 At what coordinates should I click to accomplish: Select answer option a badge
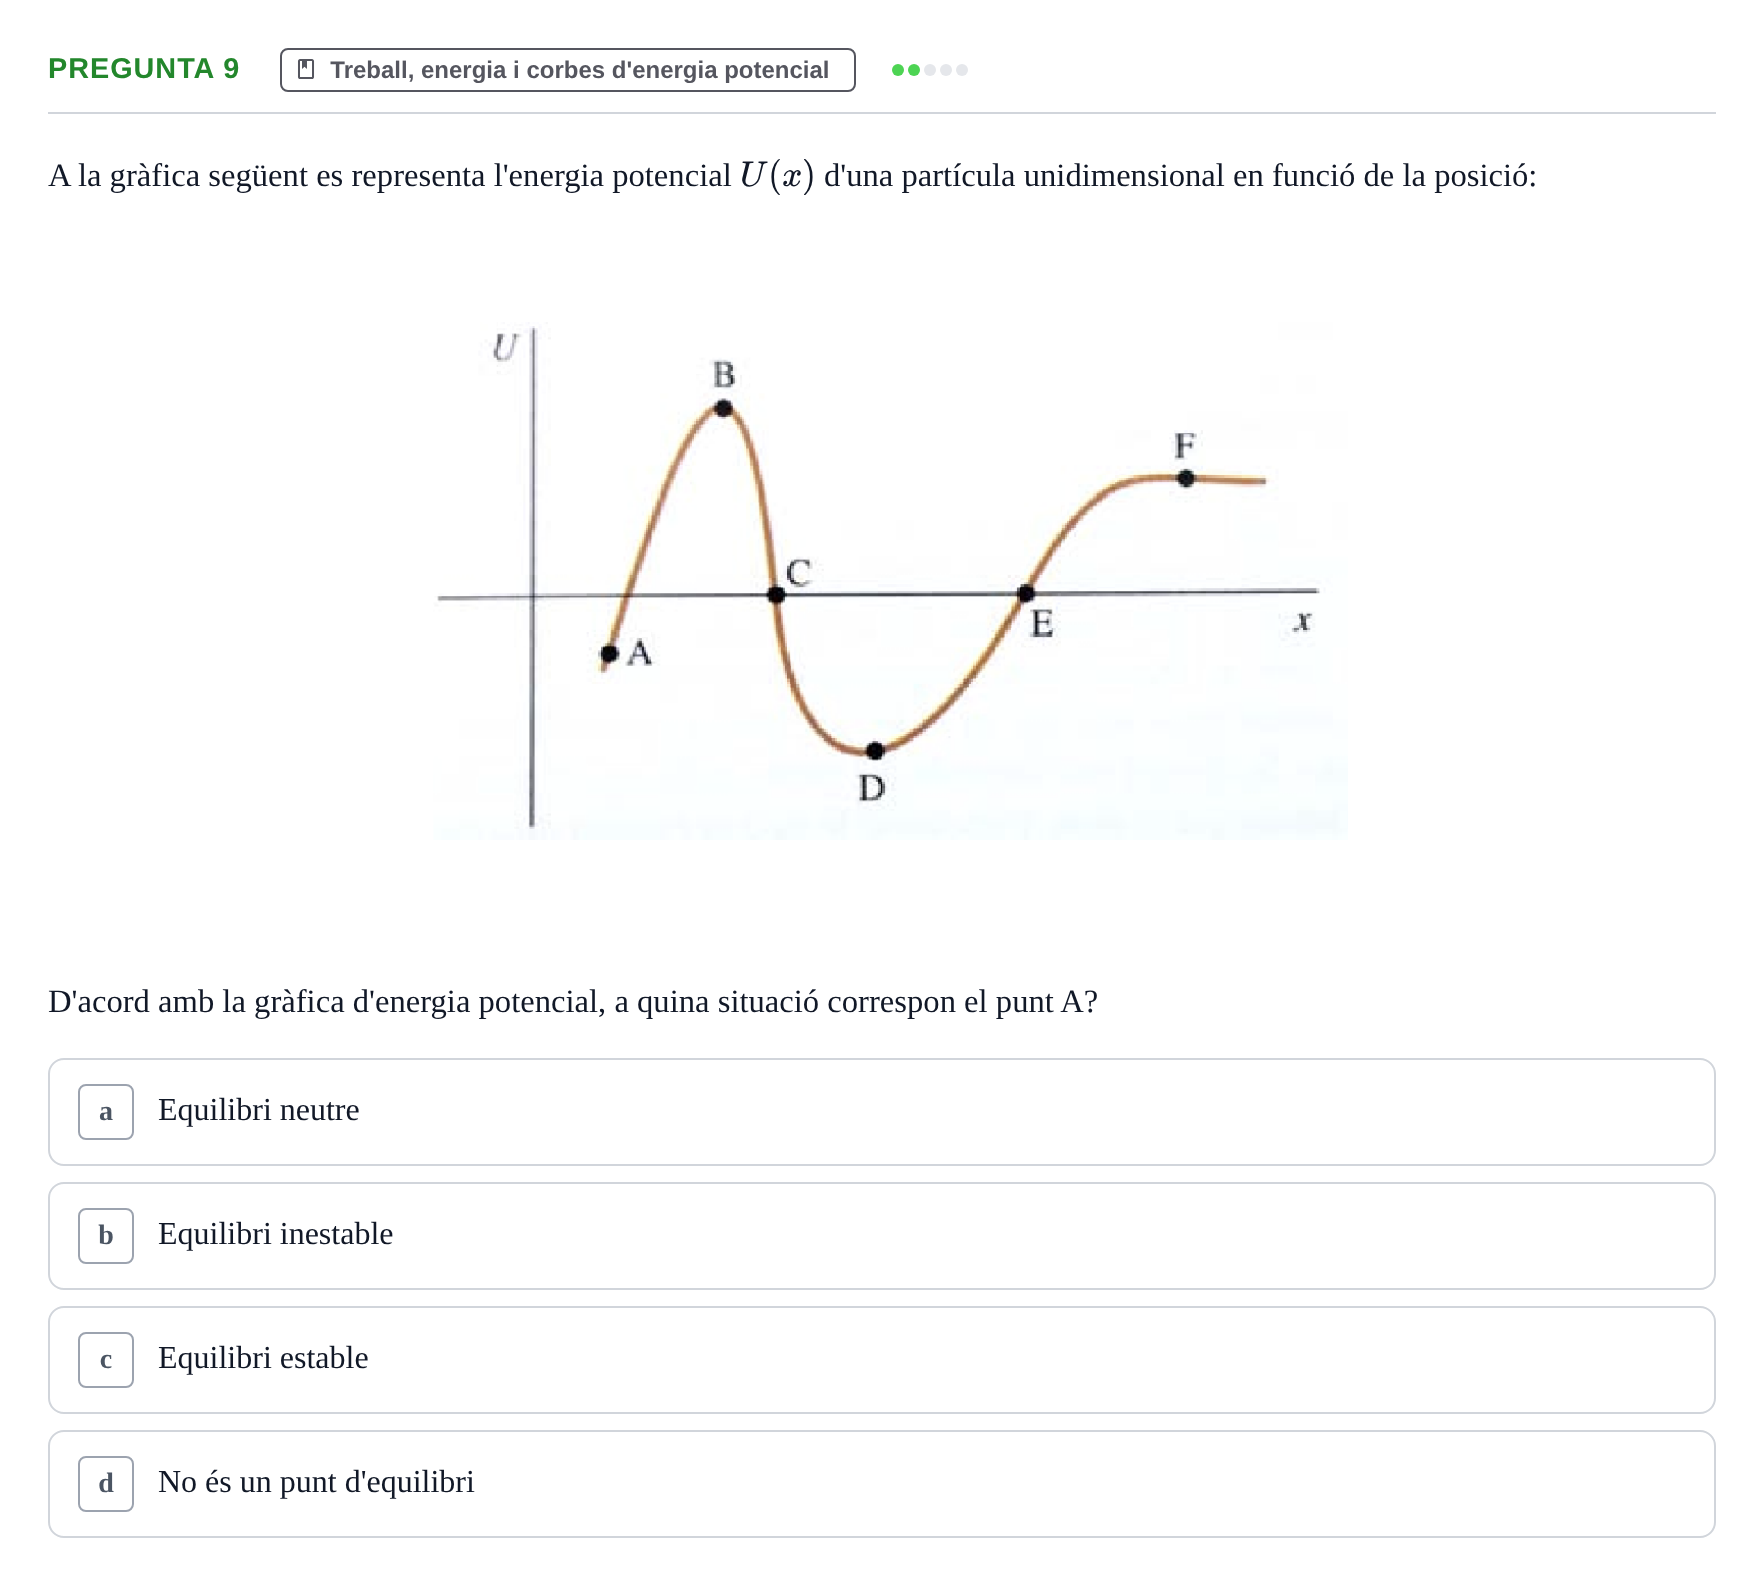coord(106,1112)
